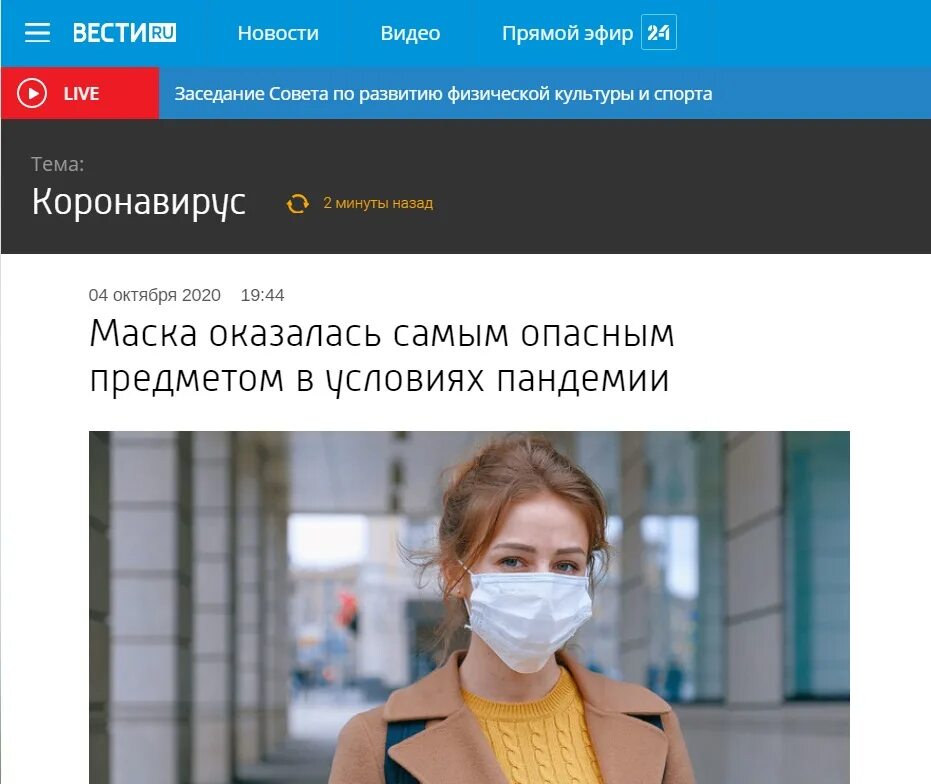This screenshot has height=784, width=931.
Task: Open Заседание Совета broadcast headline
Action: point(443,94)
